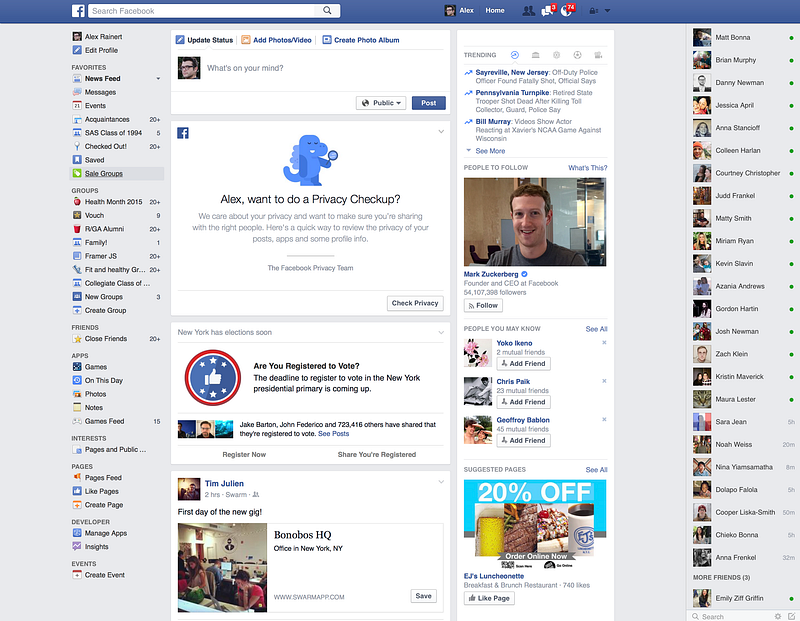This screenshot has width=800, height=621.
Task: Add Chris Paik as friend
Action: click(x=523, y=402)
